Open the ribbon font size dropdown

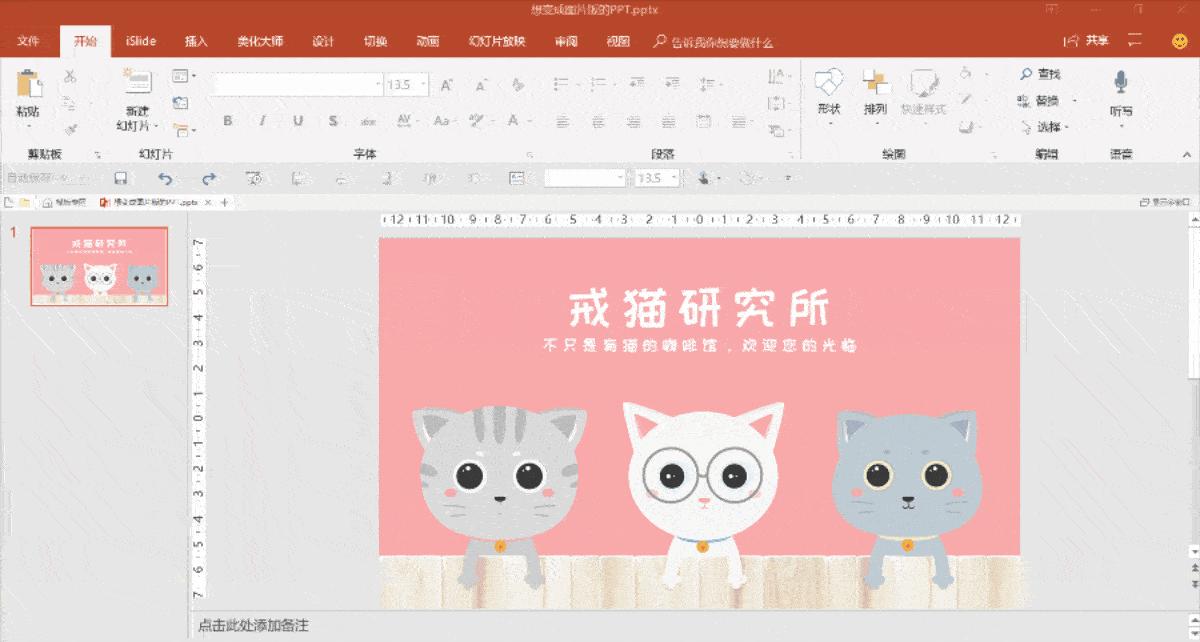pyautogui.click(x=424, y=85)
